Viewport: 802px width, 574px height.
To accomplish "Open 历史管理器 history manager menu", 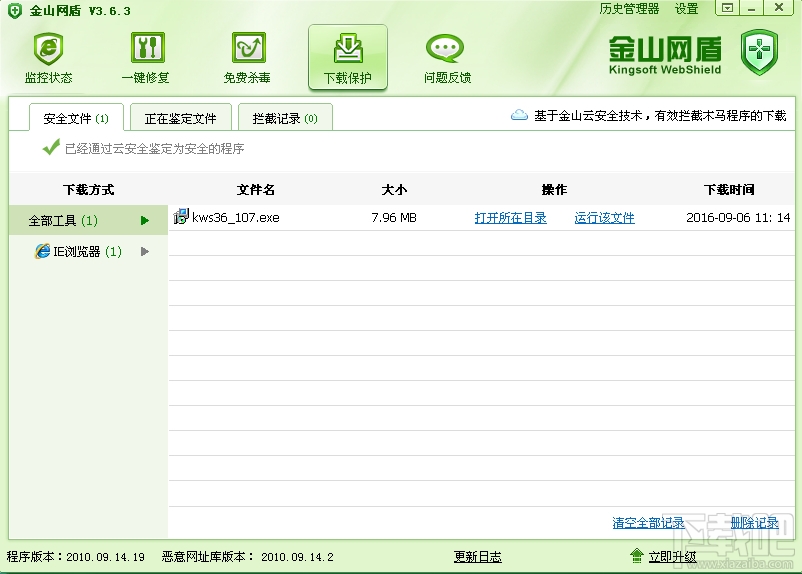I will [x=629, y=9].
